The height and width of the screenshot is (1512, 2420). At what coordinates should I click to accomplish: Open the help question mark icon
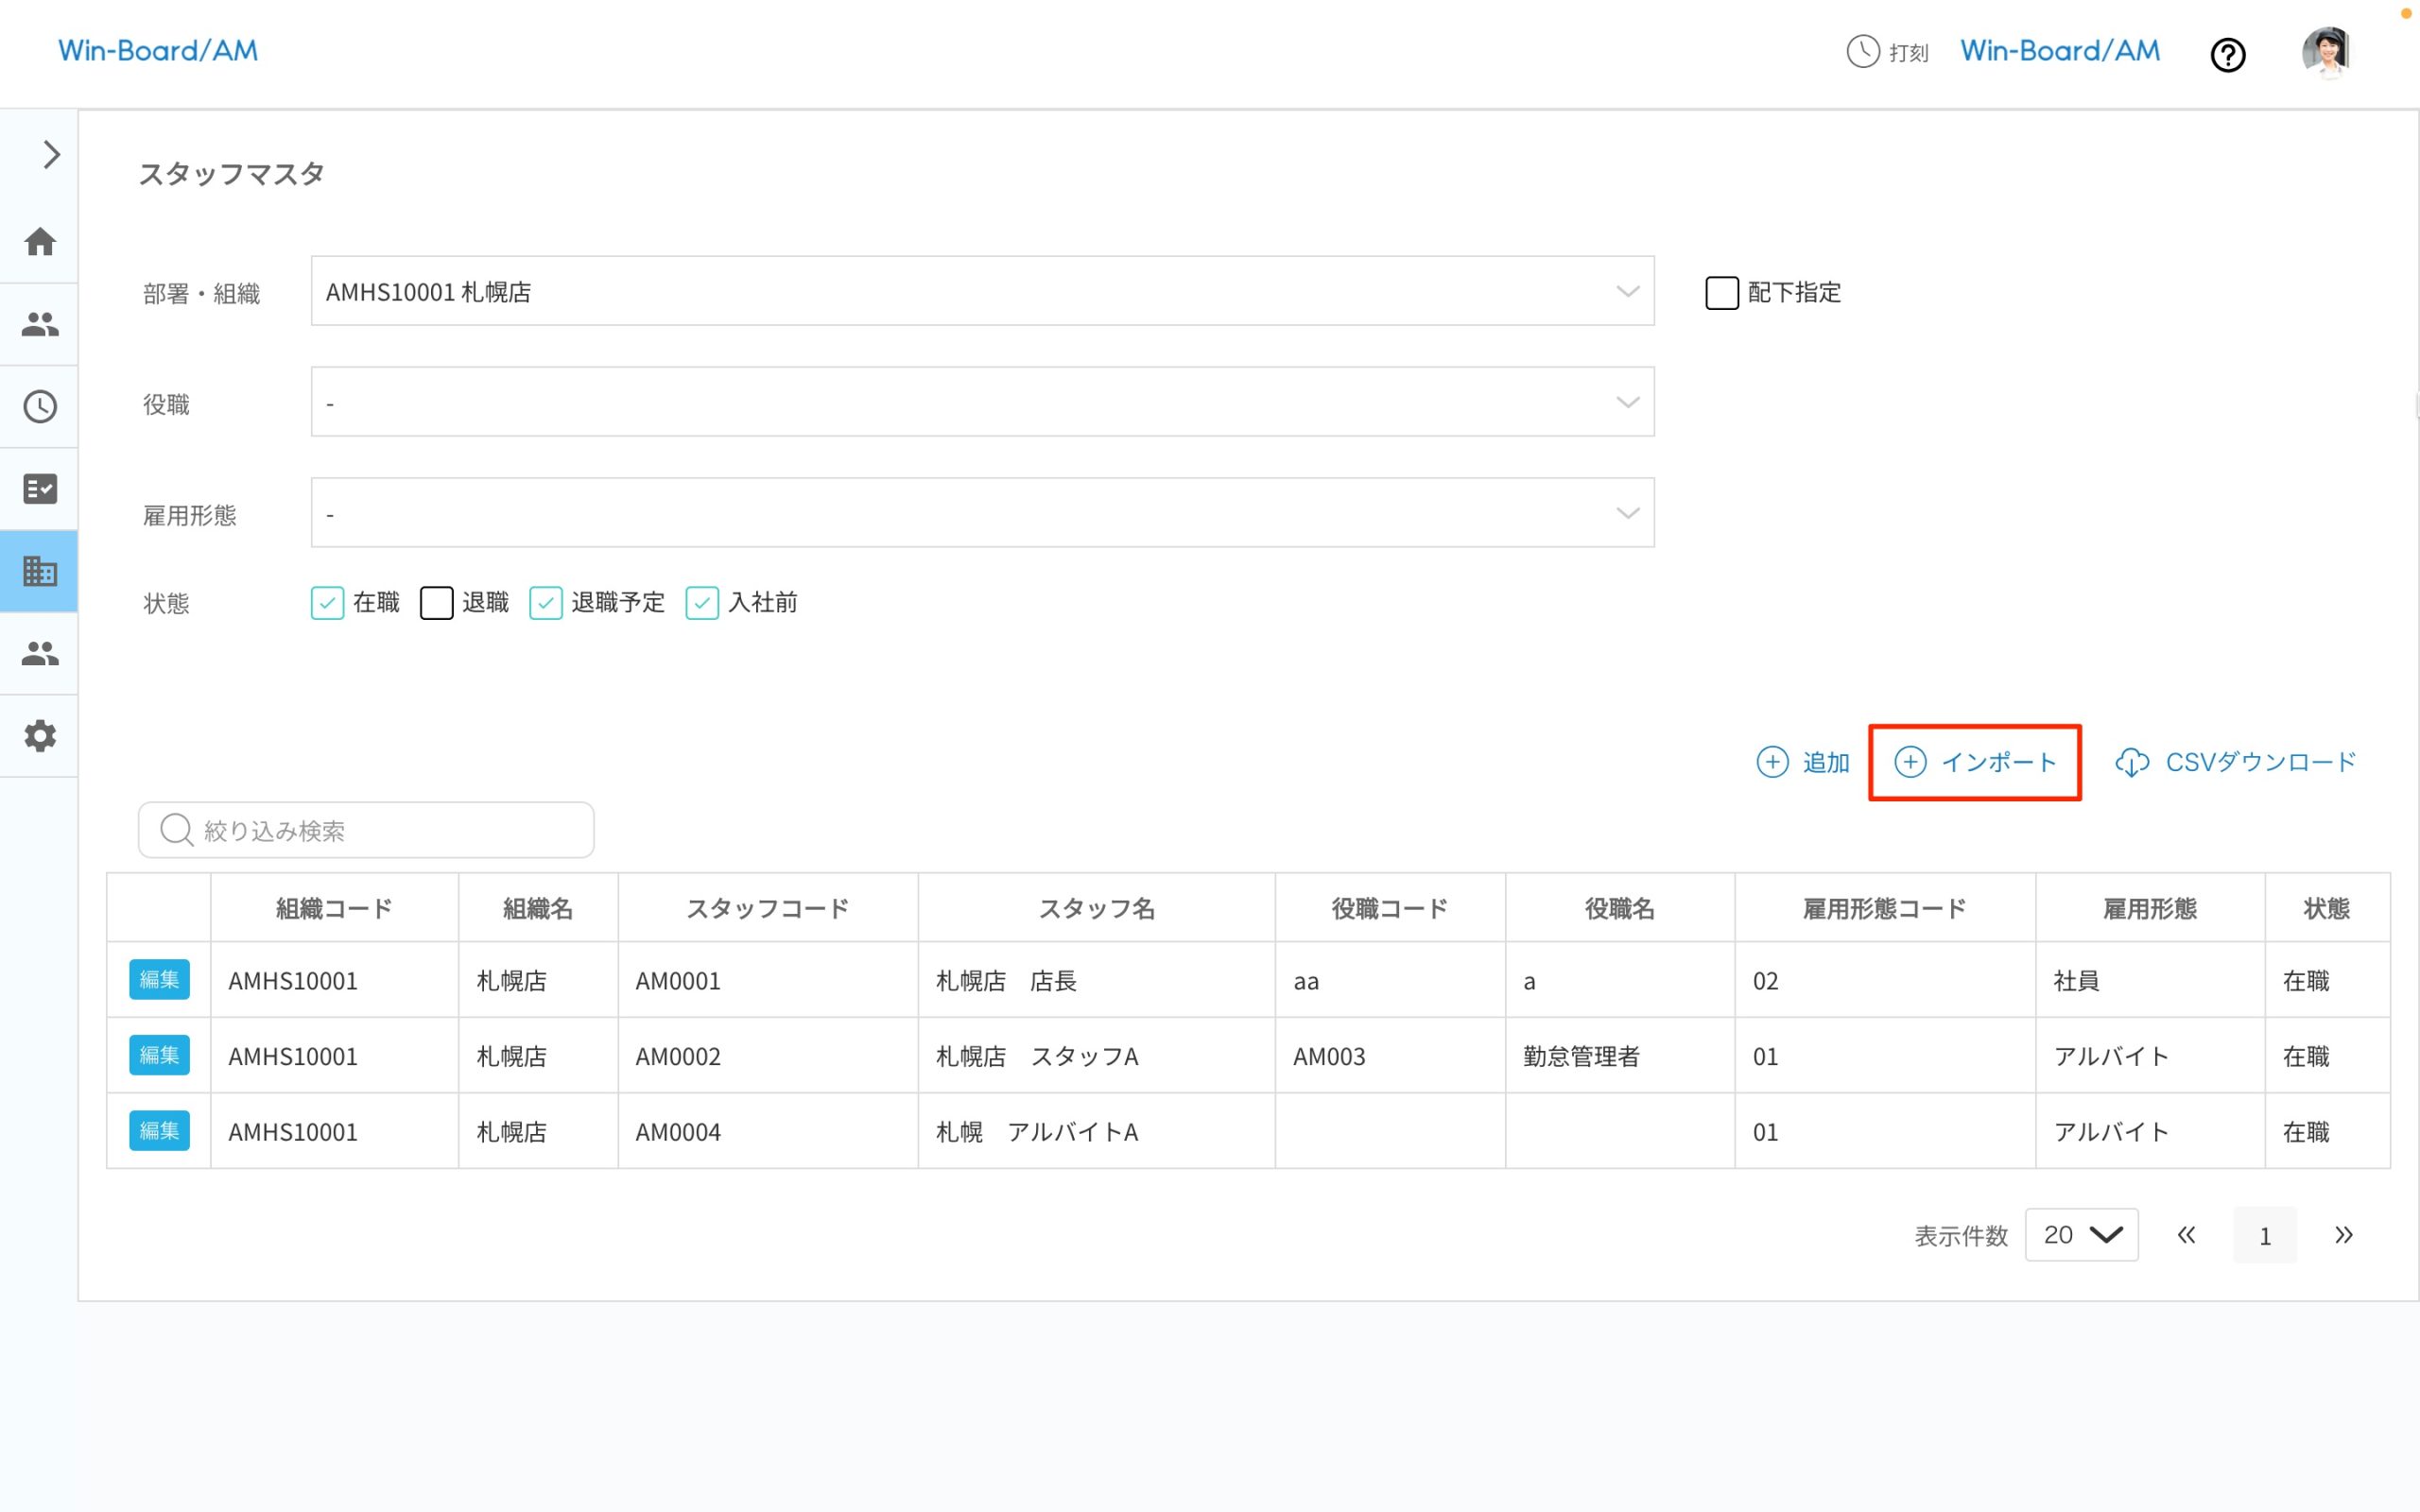pyautogui.click(x=2228, y=55)
